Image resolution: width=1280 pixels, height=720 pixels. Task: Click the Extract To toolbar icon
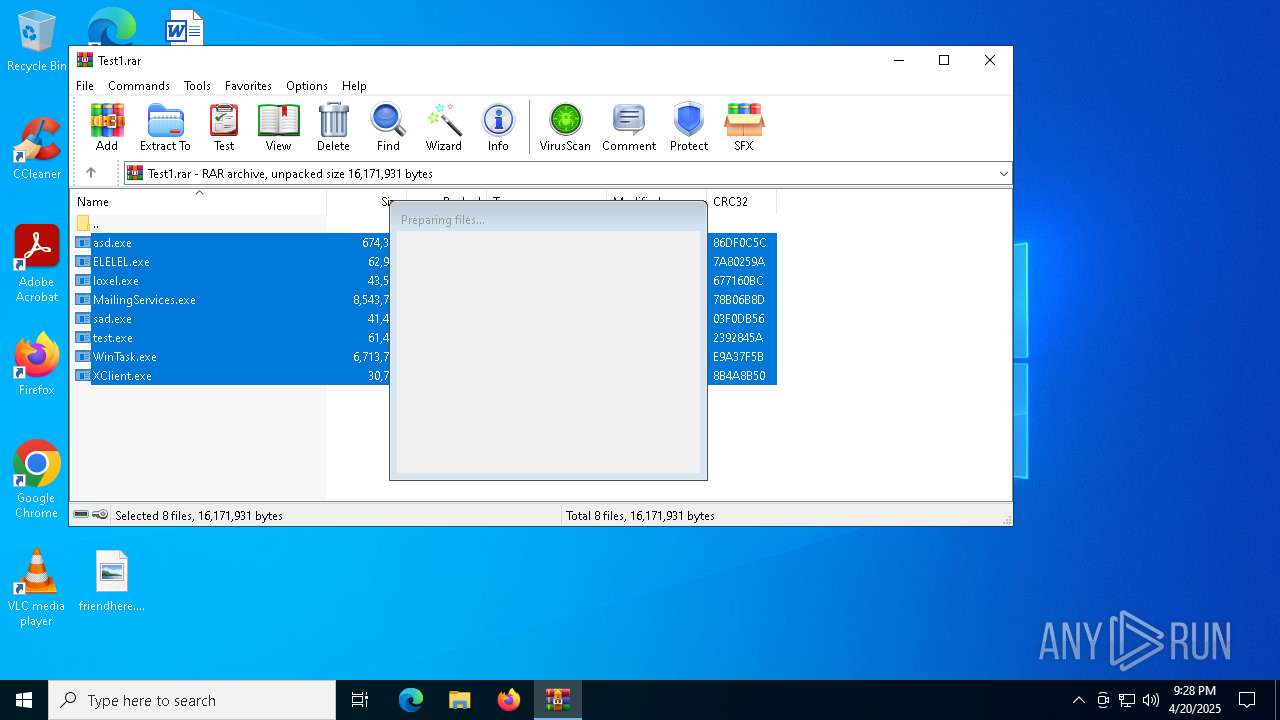tap(165, 127)
